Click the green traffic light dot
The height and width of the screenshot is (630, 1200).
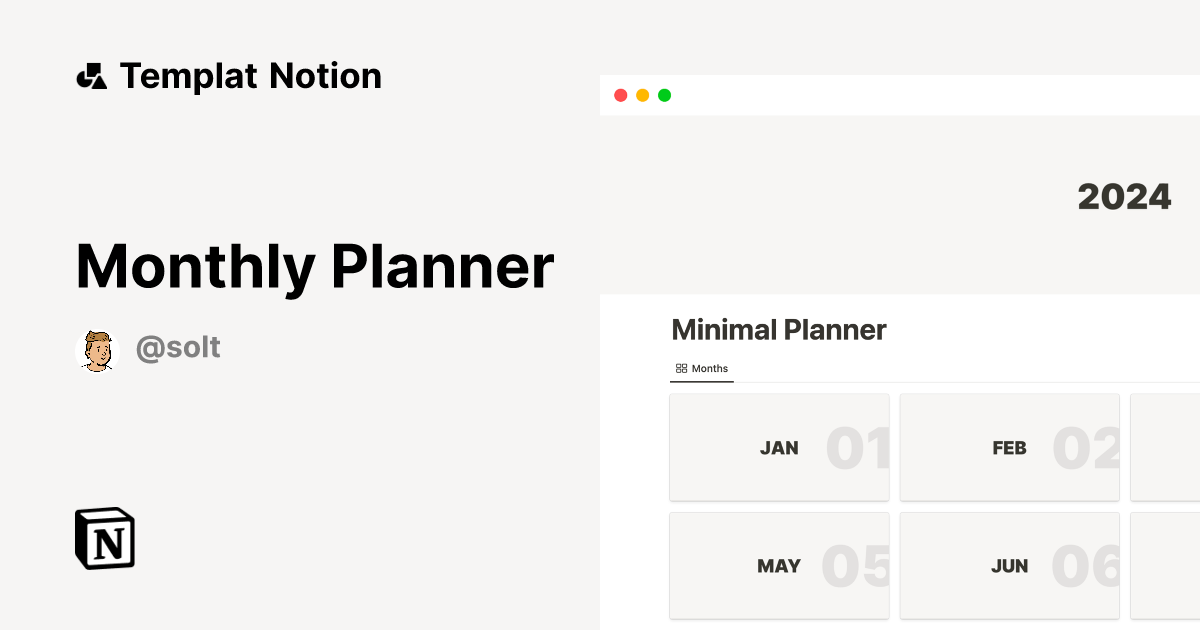pos(664,94)
